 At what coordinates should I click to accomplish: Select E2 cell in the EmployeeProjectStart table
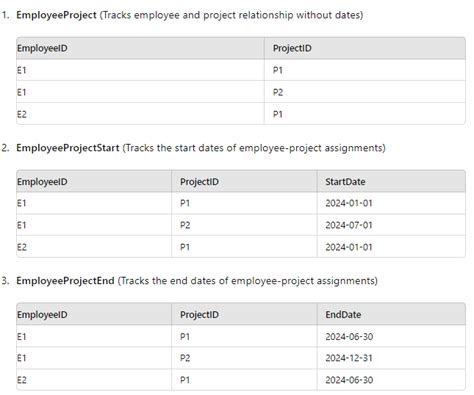[22, 247]
